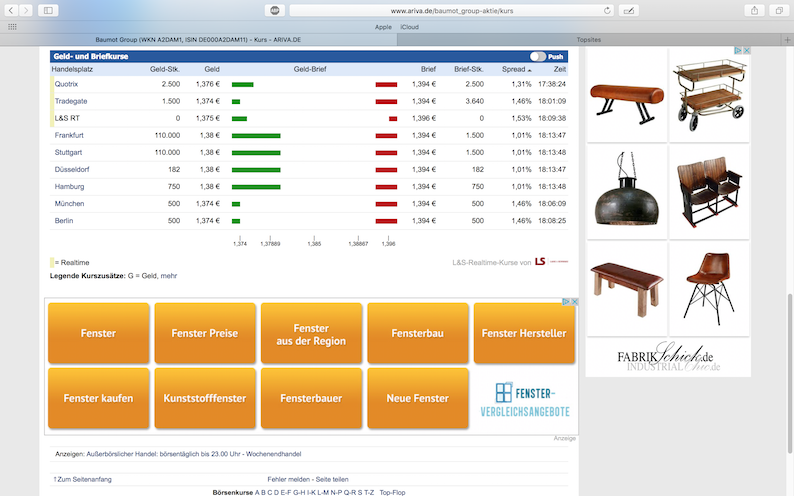Add a new tab with plus button
The height and width of the screenshot is (496, 794).
pyautogui.click(x=787, y=39)
